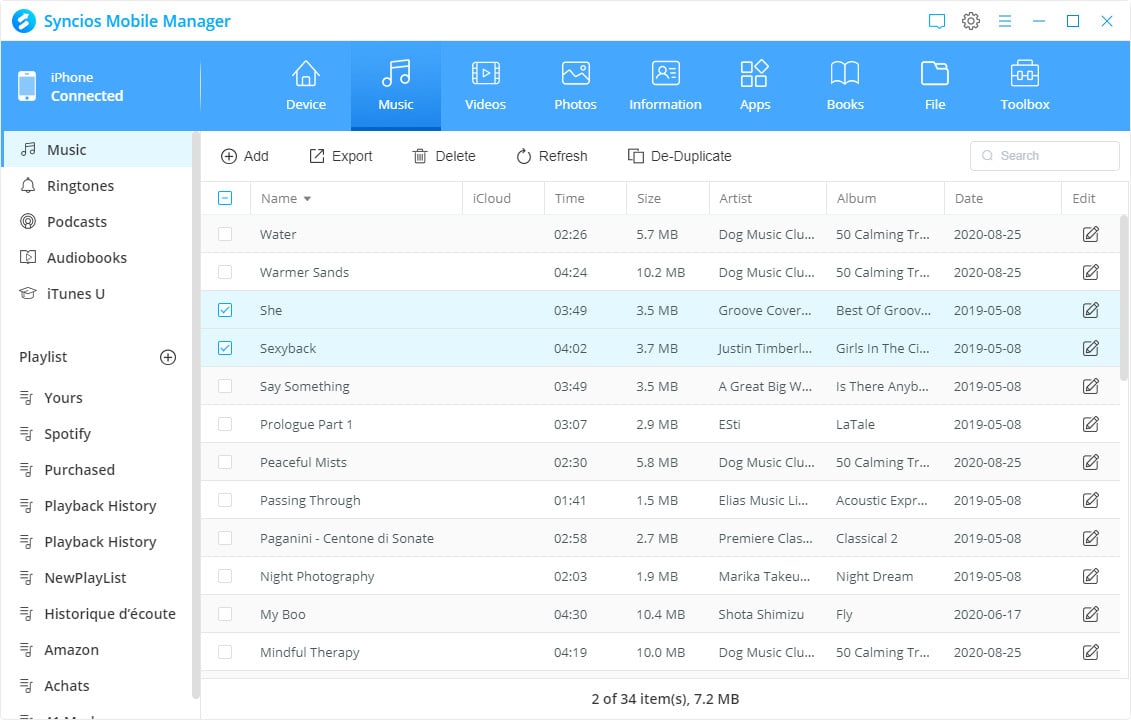Open the Amazon playlist

[x=97, y=650]
